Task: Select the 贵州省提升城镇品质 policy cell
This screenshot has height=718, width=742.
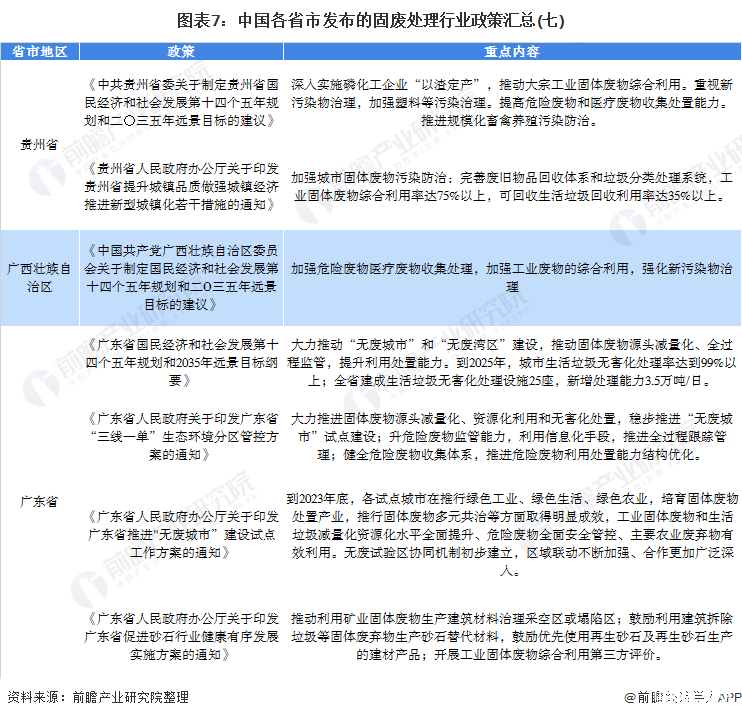Action: tap(181, 186)
